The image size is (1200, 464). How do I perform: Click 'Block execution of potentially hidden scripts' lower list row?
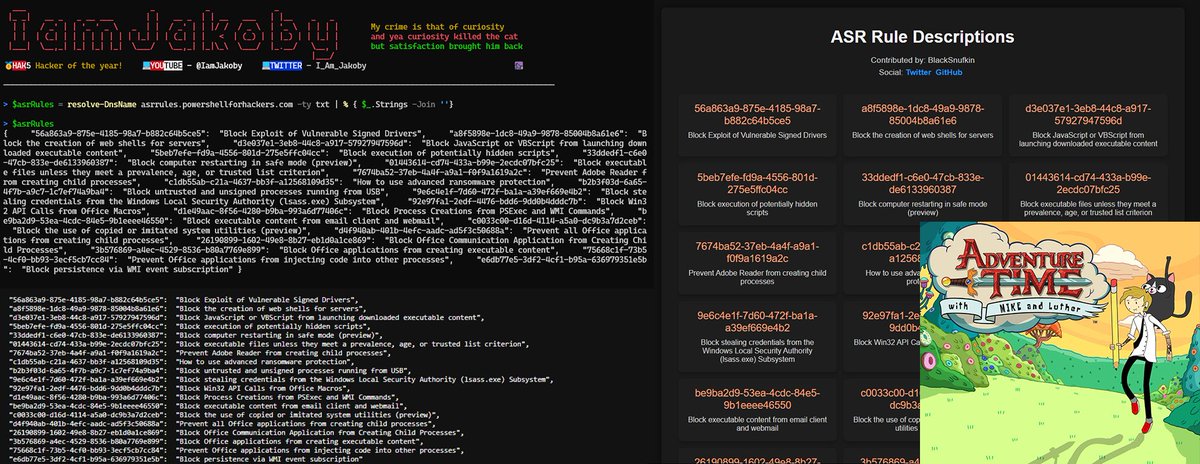pyautogui.click(x=274, y=326)
